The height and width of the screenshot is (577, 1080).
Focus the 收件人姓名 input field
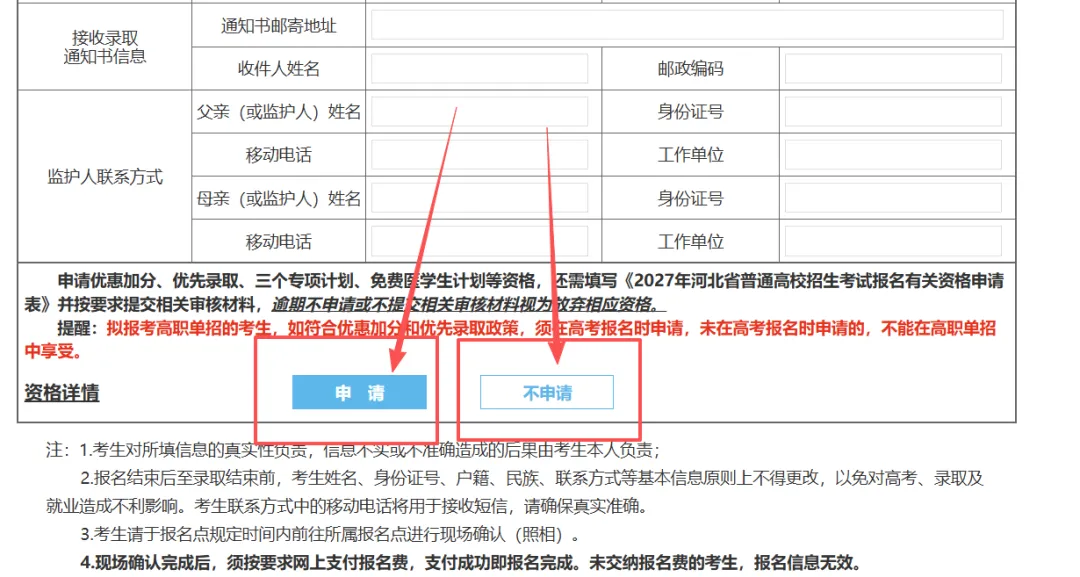[x=479, y=69]
